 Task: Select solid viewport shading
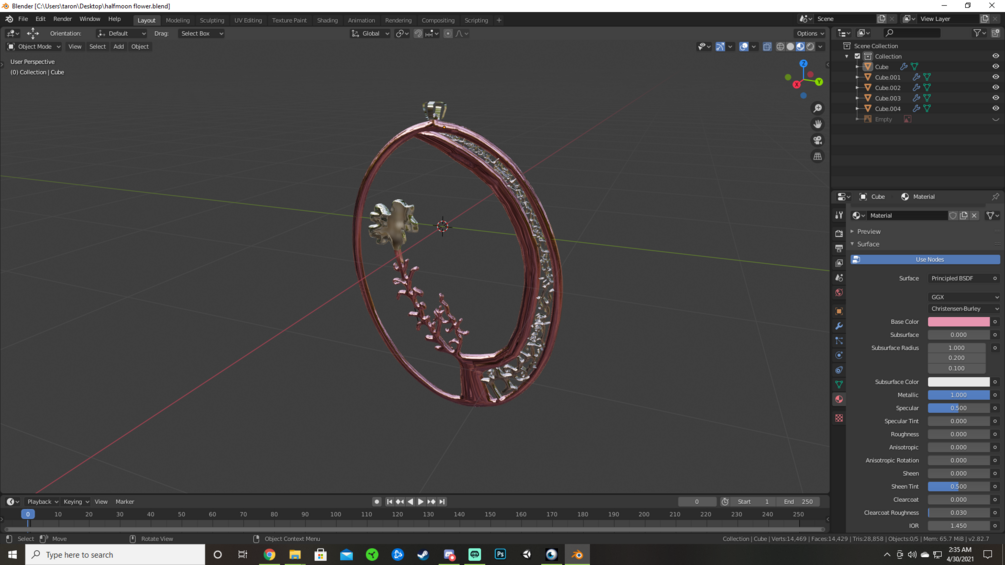tap(790, 46)
